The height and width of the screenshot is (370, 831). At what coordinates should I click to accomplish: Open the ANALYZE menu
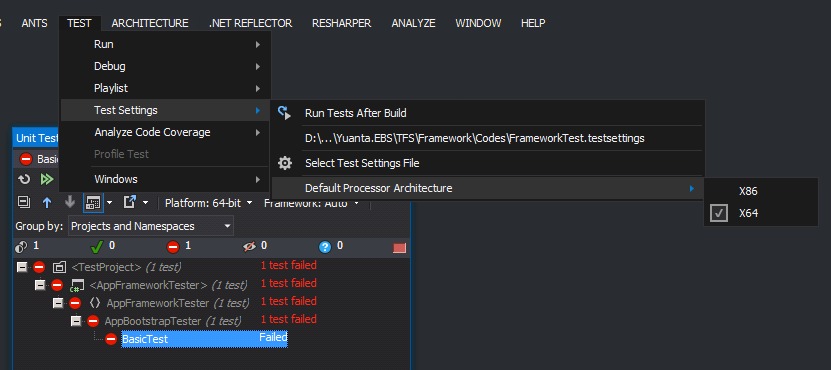click(413, 23)
